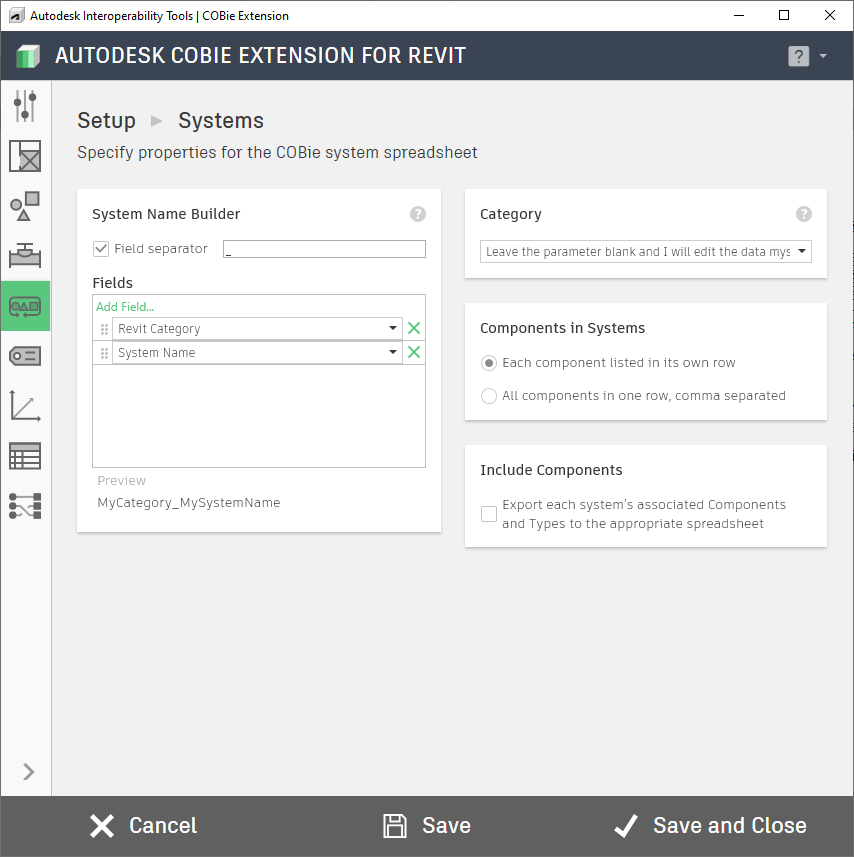Grab the Revit Category row drag handle
854x857 pixels.
104,329
